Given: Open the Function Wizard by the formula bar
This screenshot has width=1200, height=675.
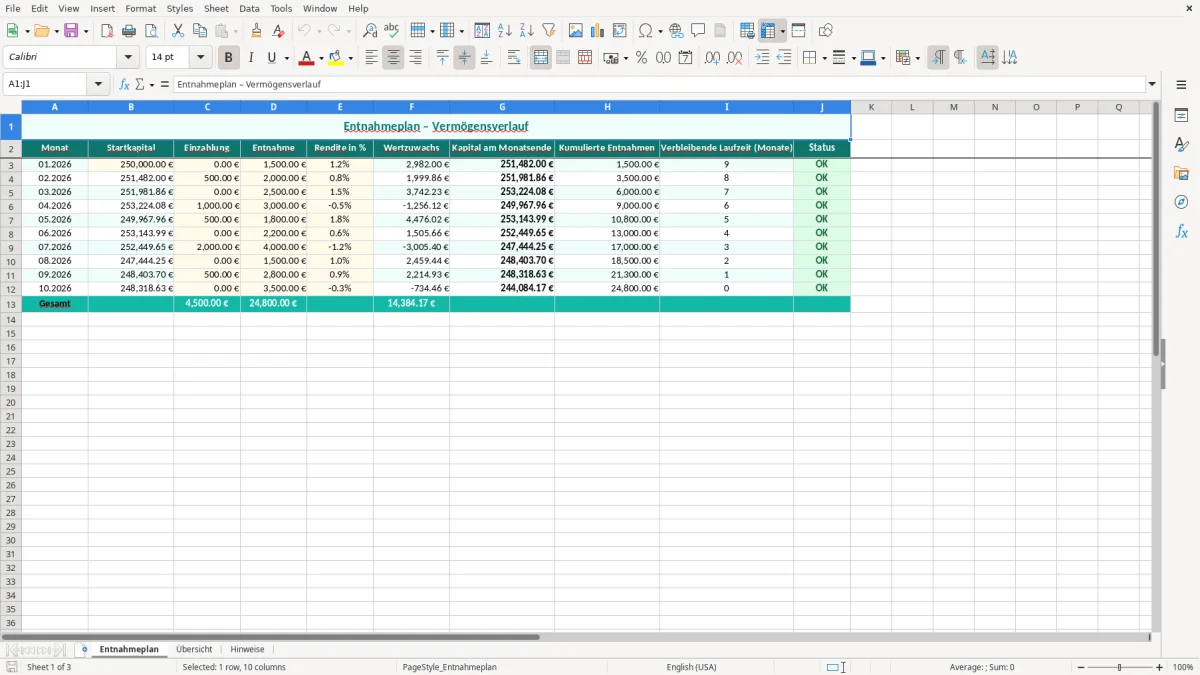Looking at the screenshot, I should 125,85.
